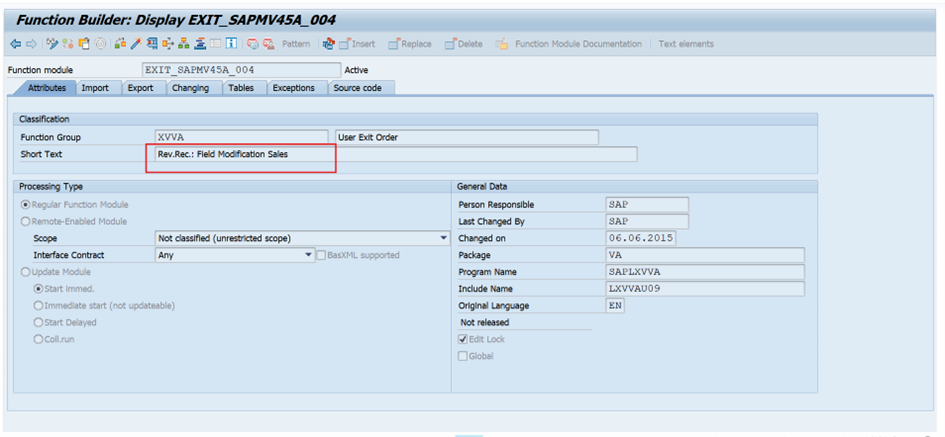
Task: Display the object list hierarchy icon
Action: coord(184,44)
